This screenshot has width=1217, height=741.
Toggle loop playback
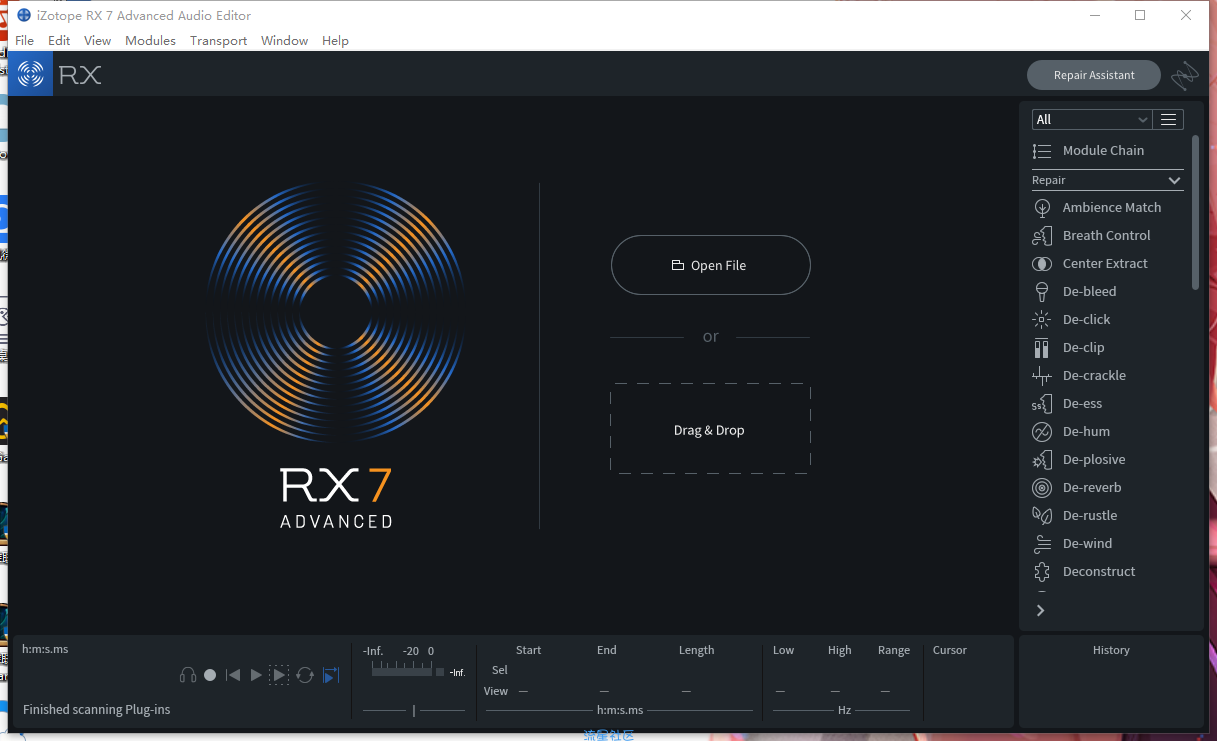pos(305,675)
